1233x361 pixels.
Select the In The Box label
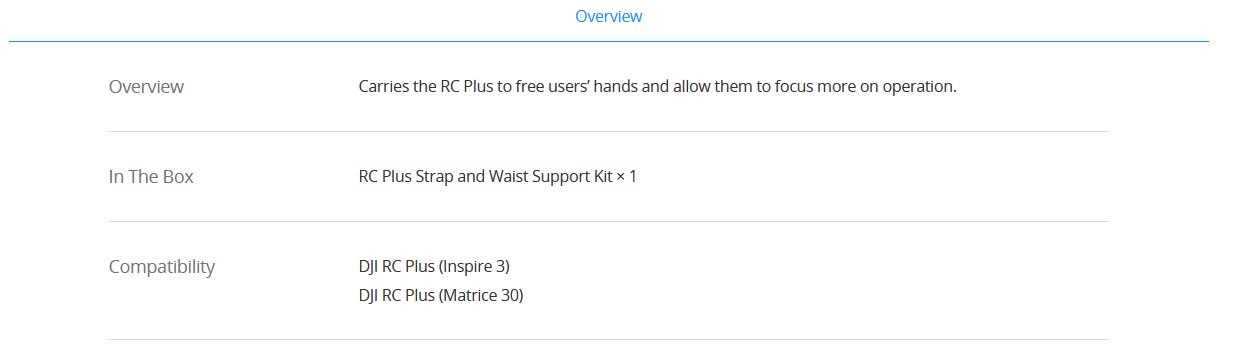[151, 176]
